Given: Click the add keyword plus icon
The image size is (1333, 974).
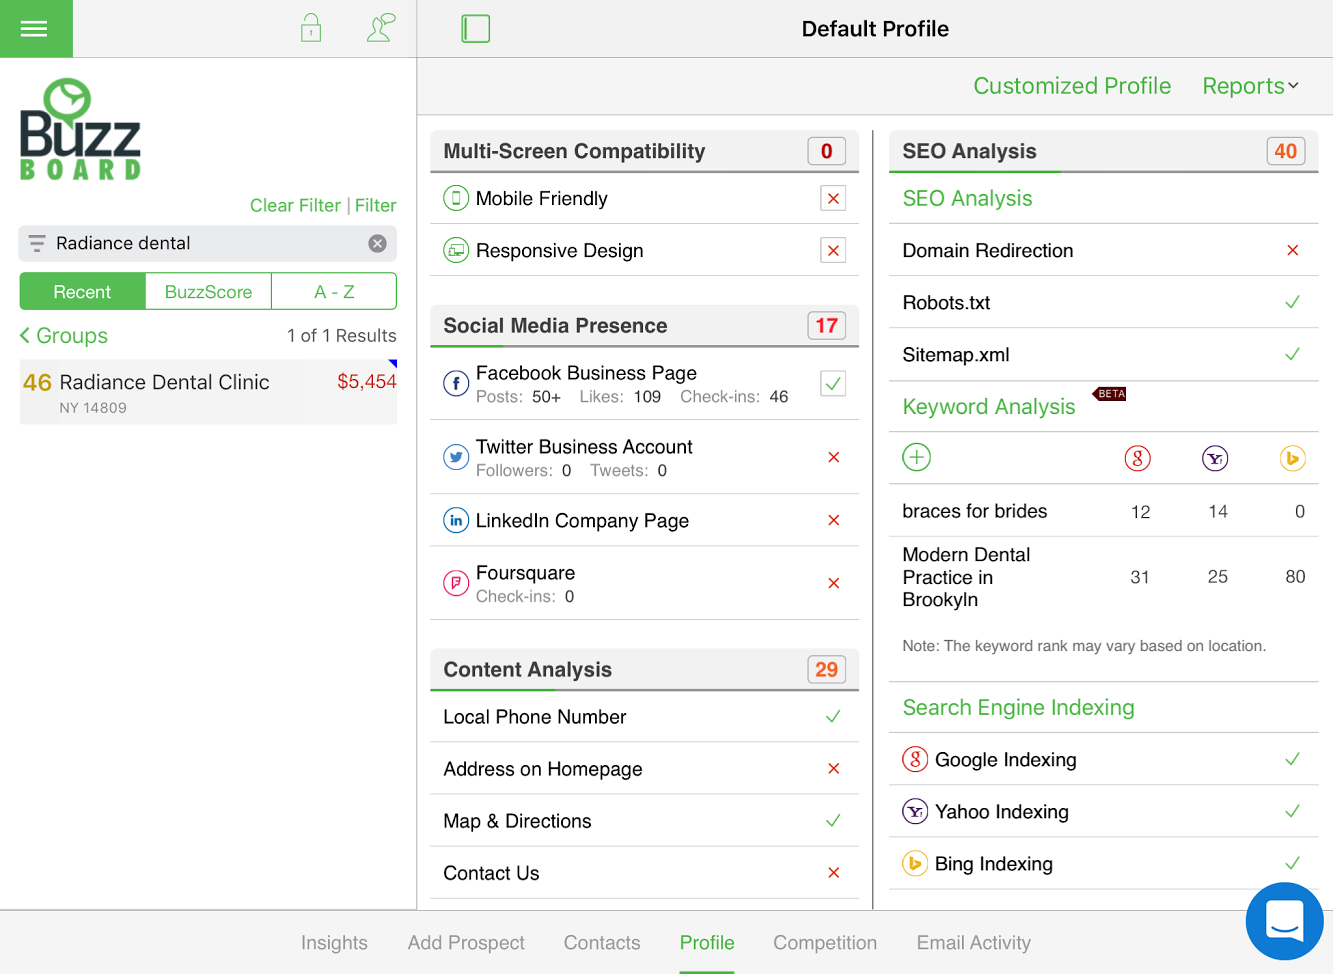Looking at the screenshot, I should click(916, 457).
